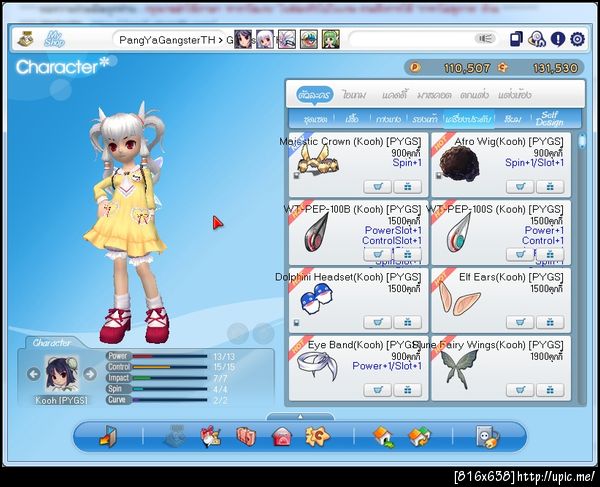
Task: Open the orange cookie puzzle icon
Action: coord(317,437)
